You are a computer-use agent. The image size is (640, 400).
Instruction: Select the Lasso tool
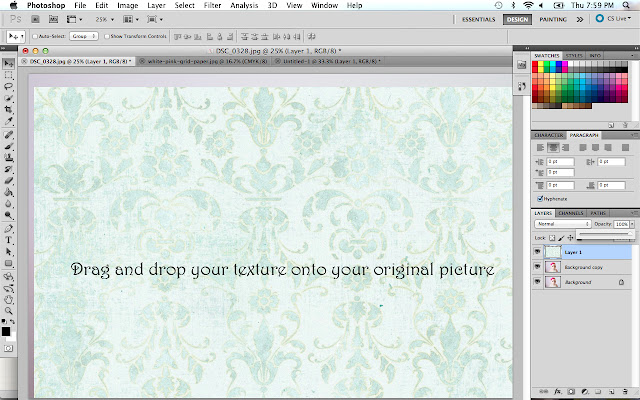(8, 87)
